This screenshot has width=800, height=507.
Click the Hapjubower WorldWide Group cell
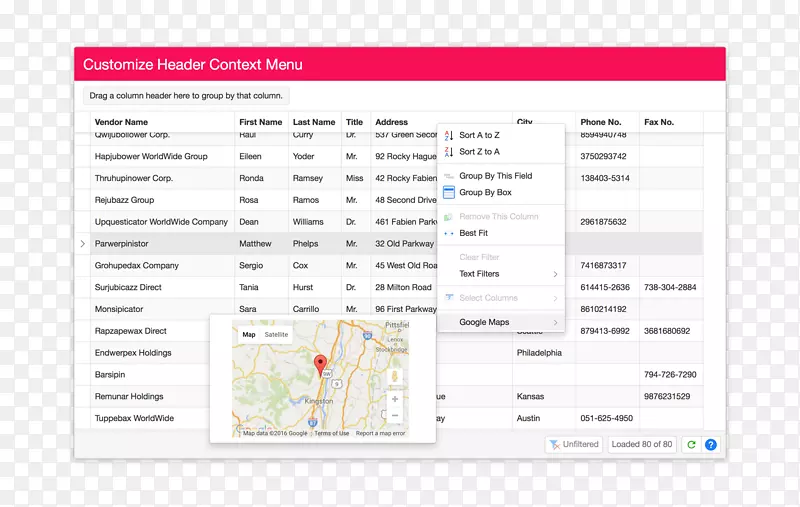click(162, 157)
